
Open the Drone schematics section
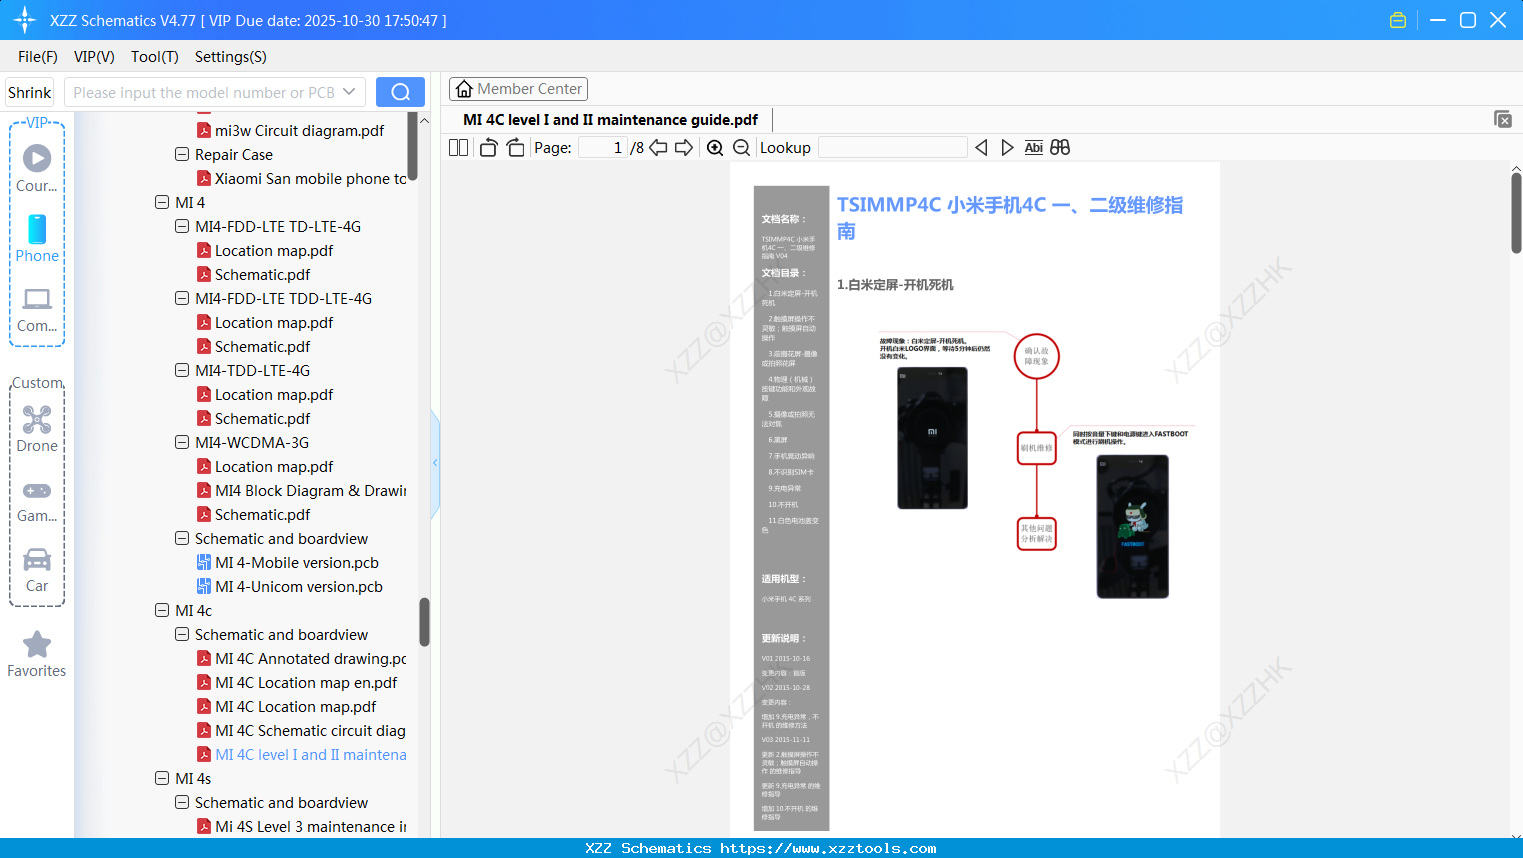tap(37, 428)
